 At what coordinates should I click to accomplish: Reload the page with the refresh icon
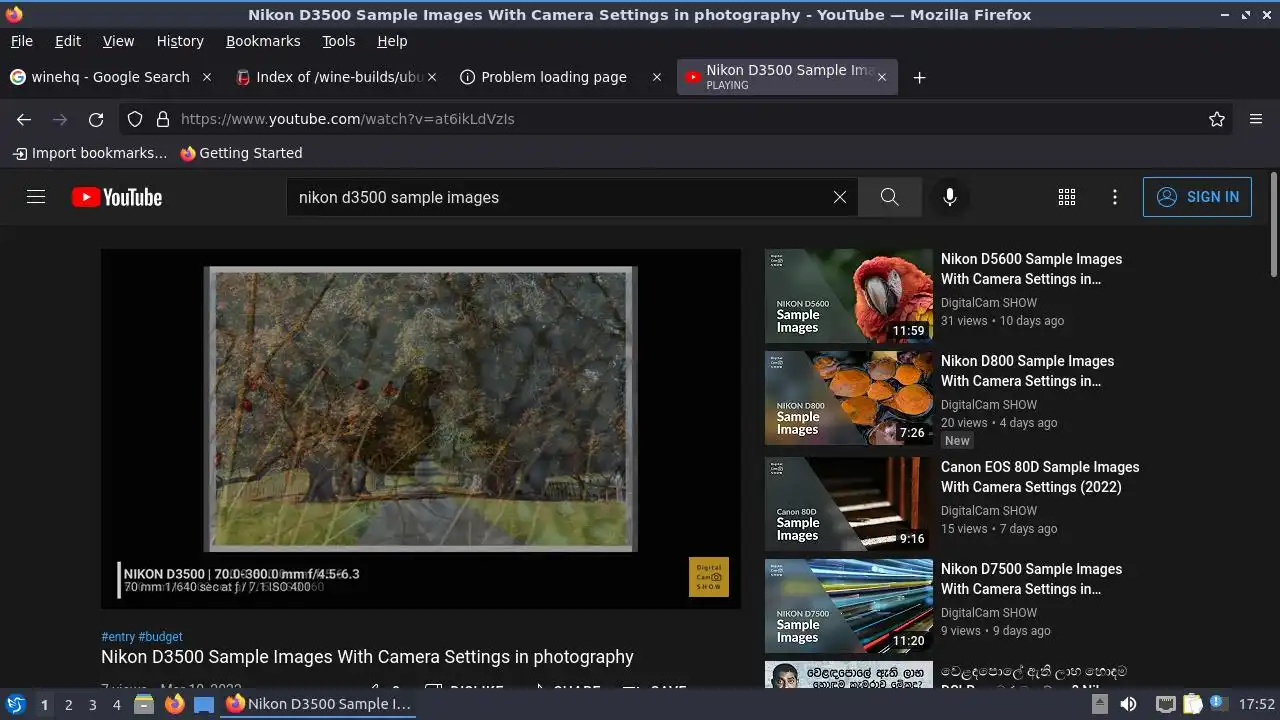click(x=96, y=119)
